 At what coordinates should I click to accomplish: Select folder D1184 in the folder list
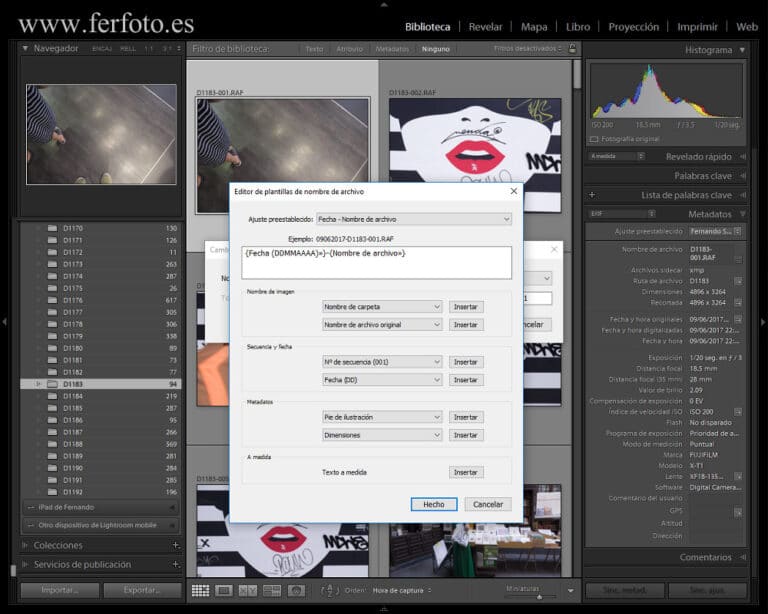pos(100,396)
